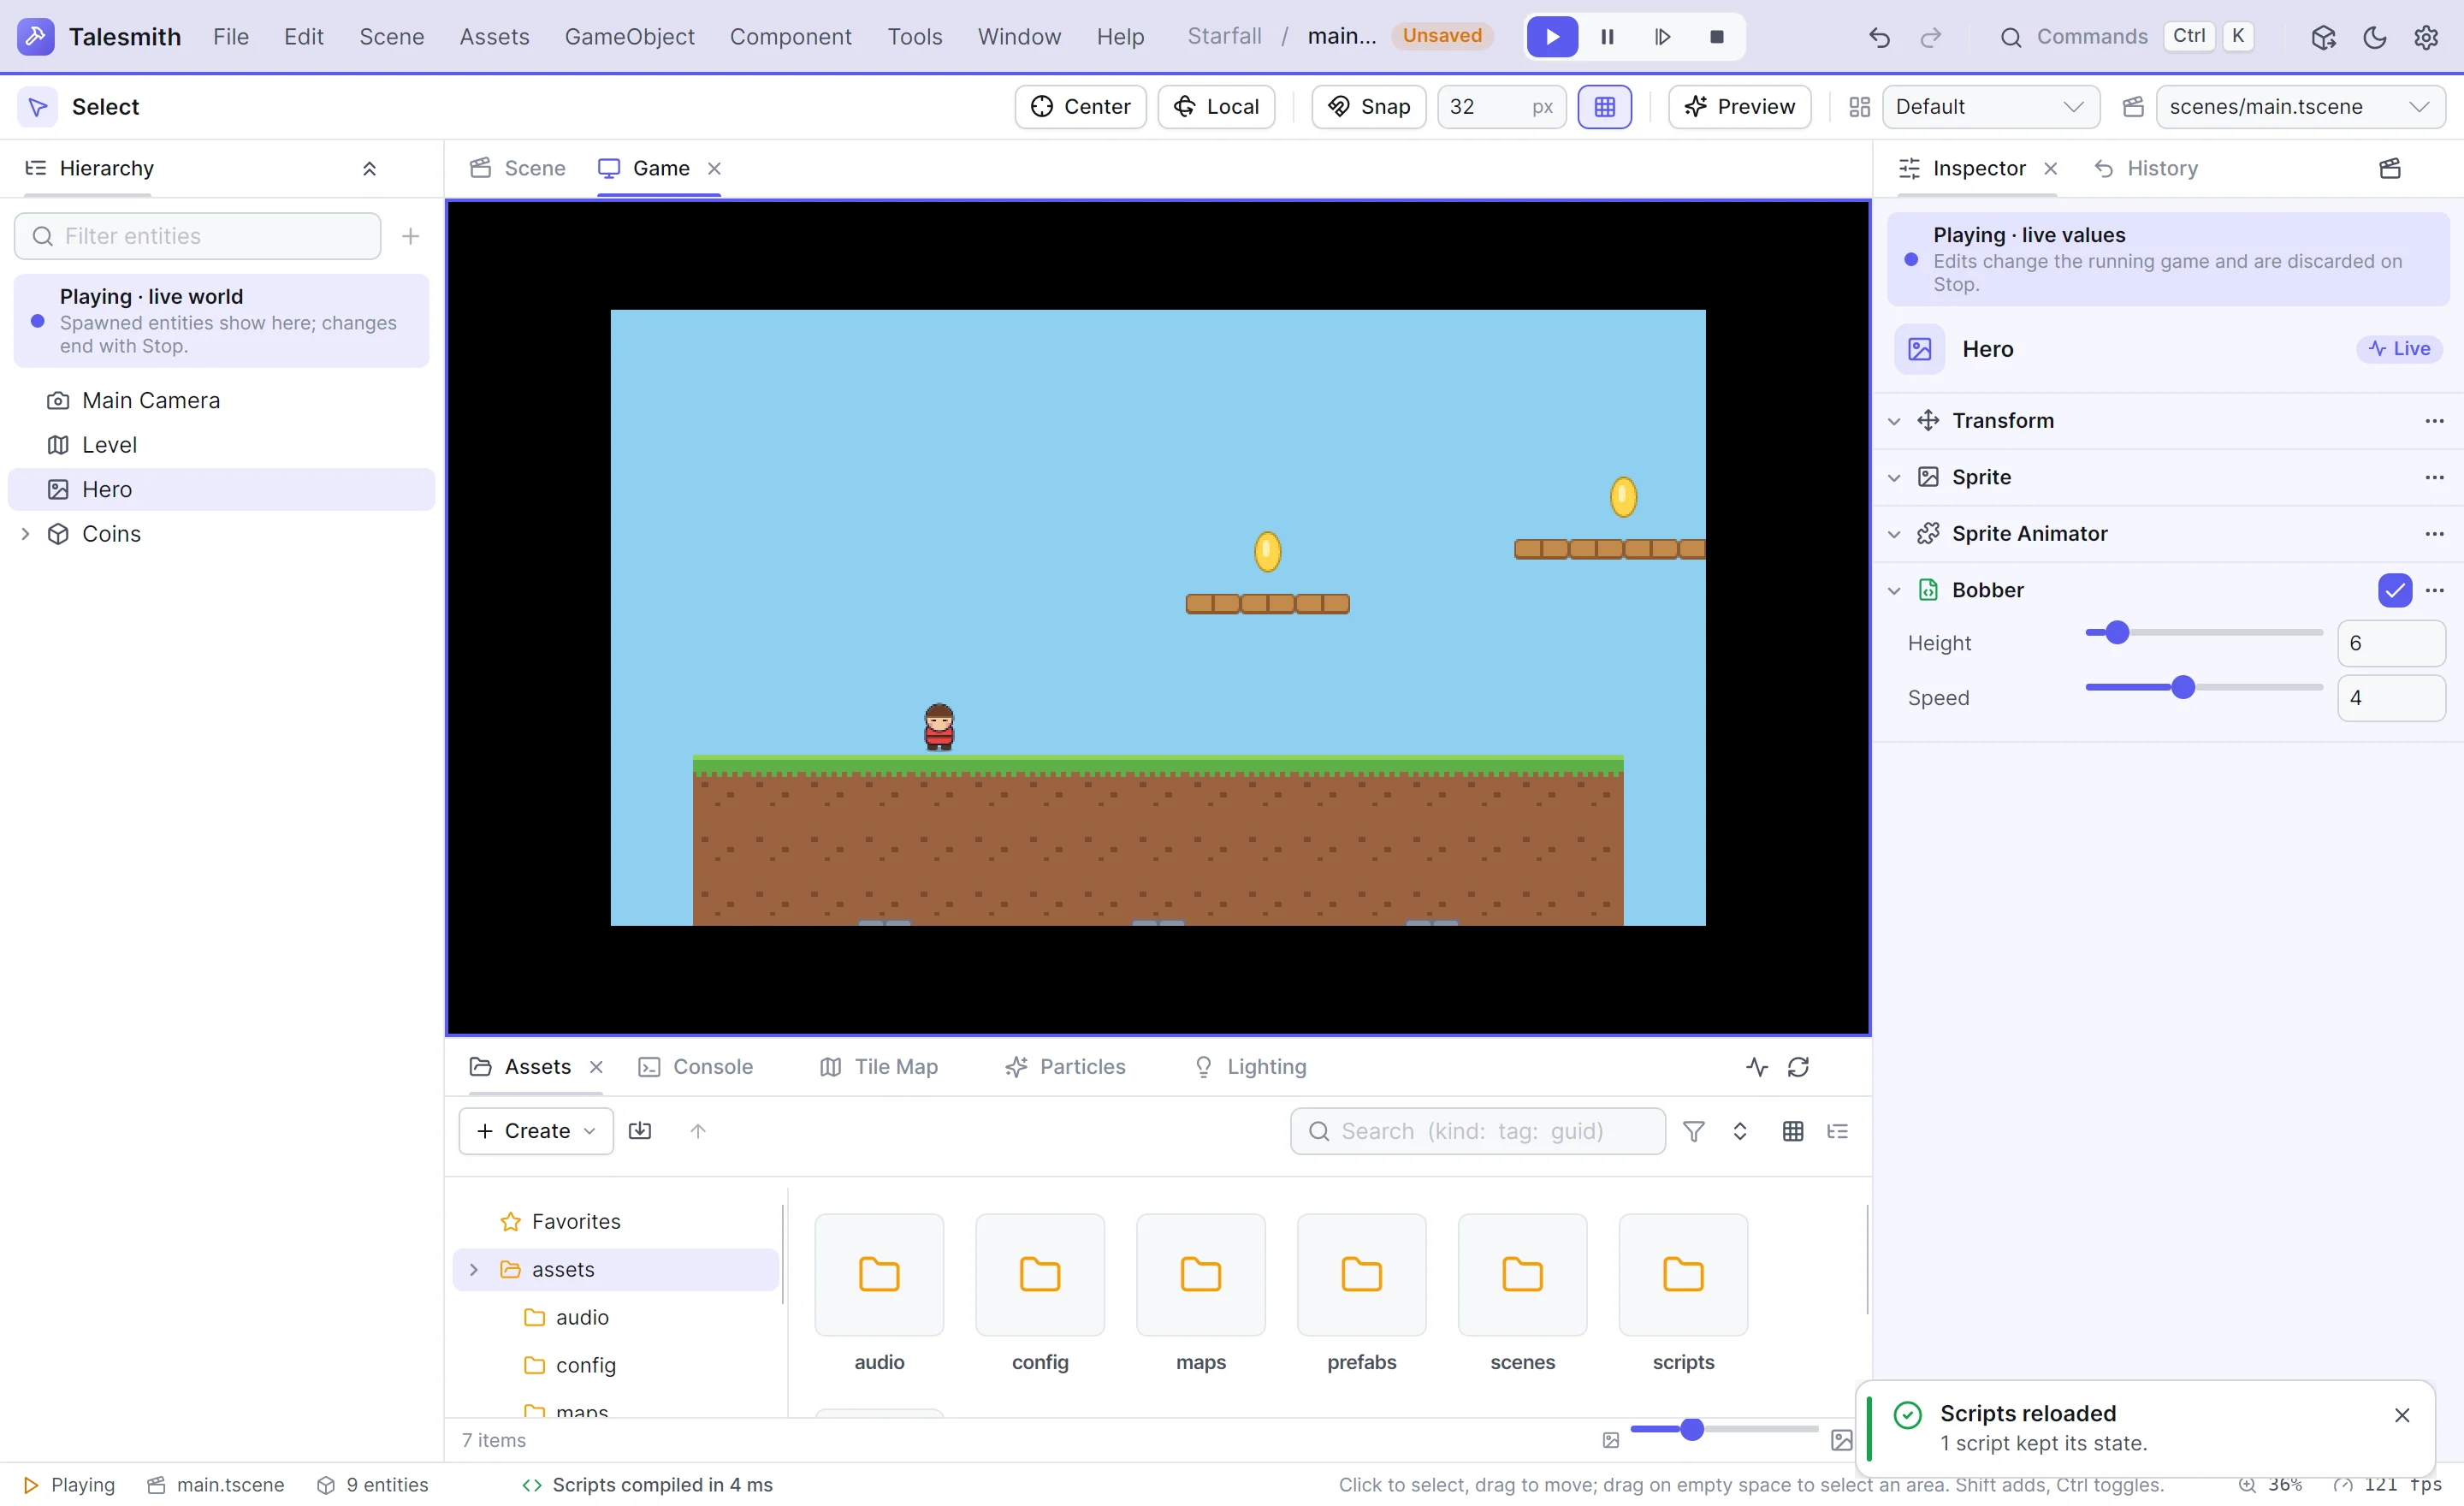Click the assets filter funnel icon
This screenshot has width=2464, height=1506.
coord(1693,1131)
